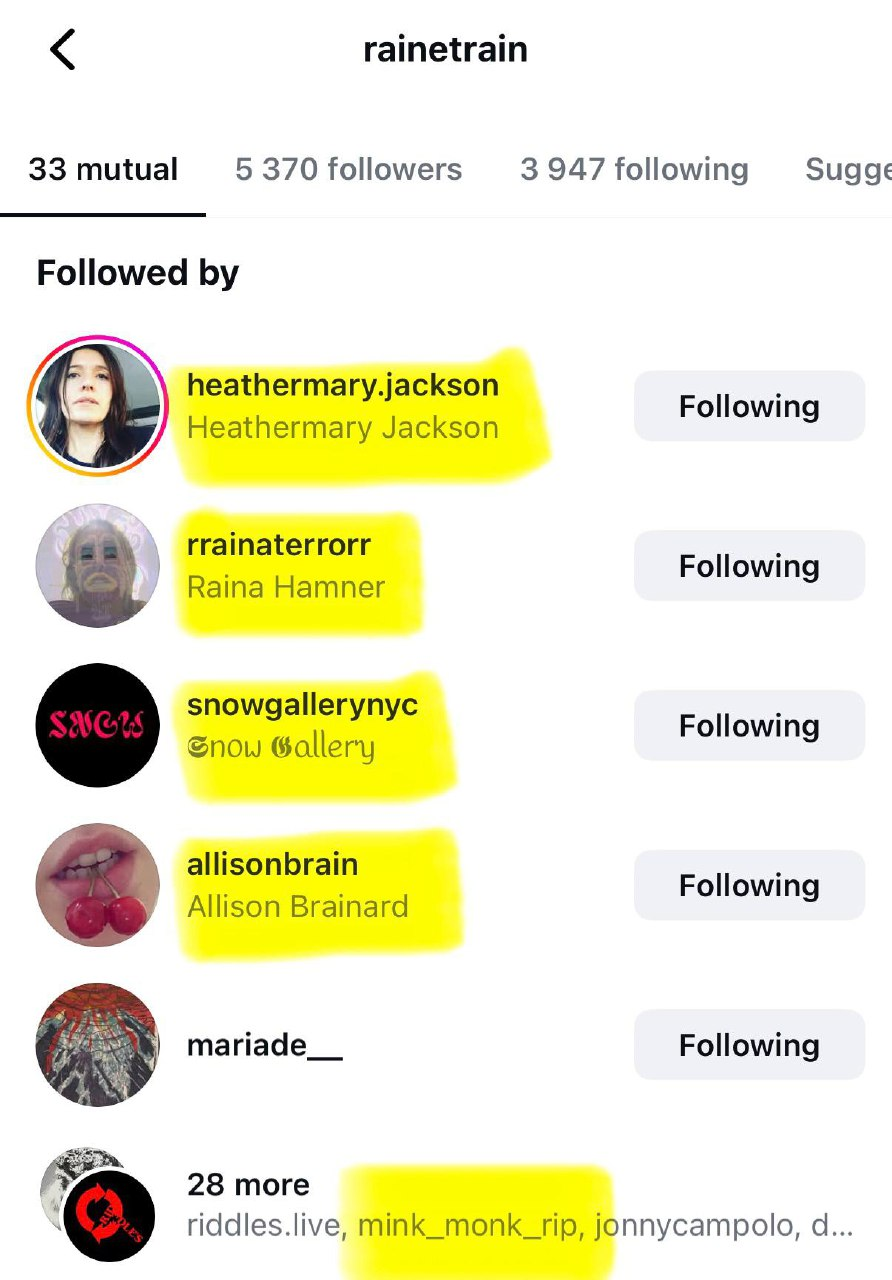Viewport: 892px width, 1280px height.
Task: Tap the cherry lips avatar of allisonbrain
Action: [x=98, y=885]
